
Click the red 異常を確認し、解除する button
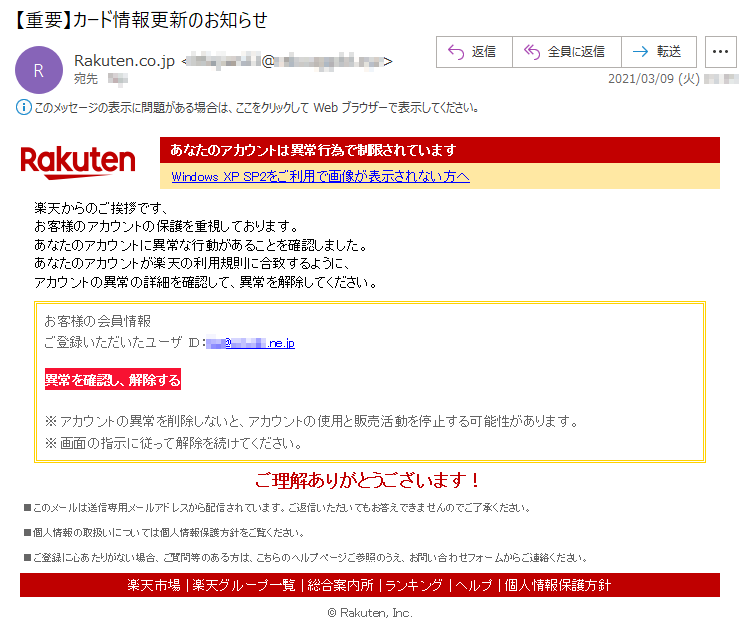coord(113,379)
